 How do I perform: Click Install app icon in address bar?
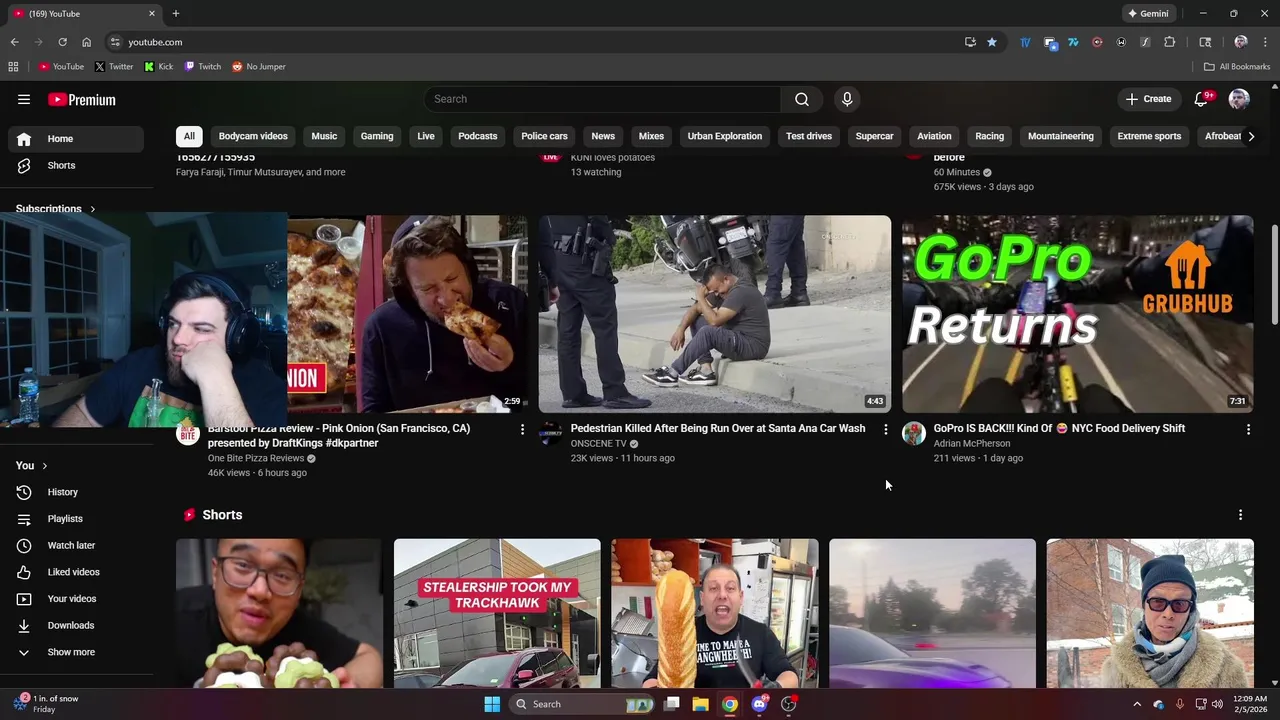click(970, 42)
